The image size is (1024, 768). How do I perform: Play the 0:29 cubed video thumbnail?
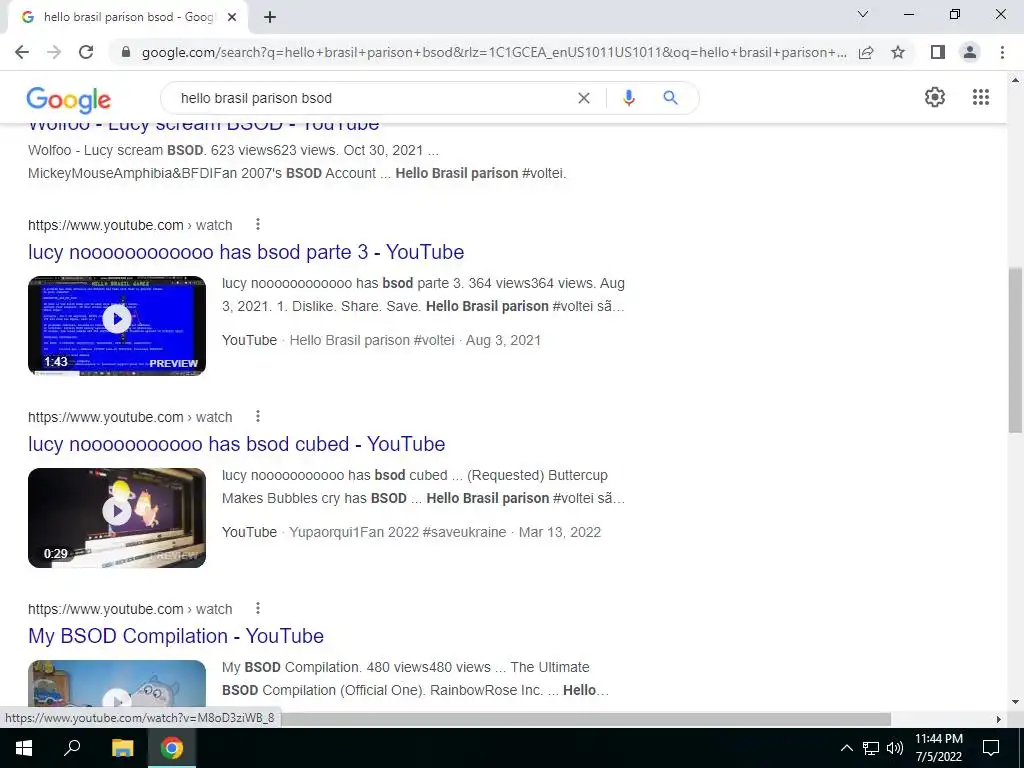pyautogui.click(x=117, y=517)
